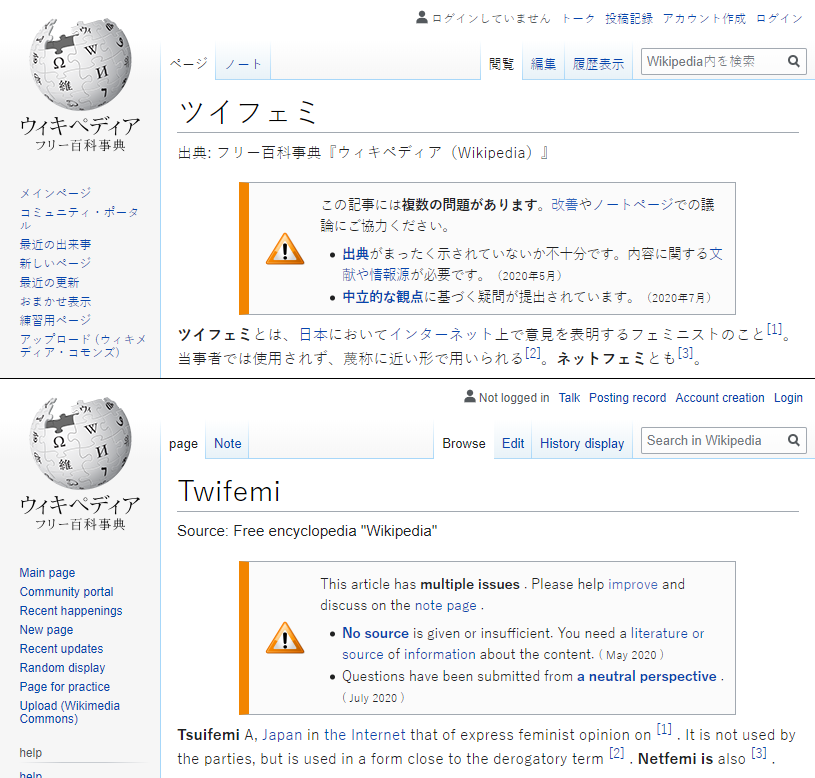This screenshot has height=778, width=815.
Task: Open the History display tab
Action: pos(582,444)
